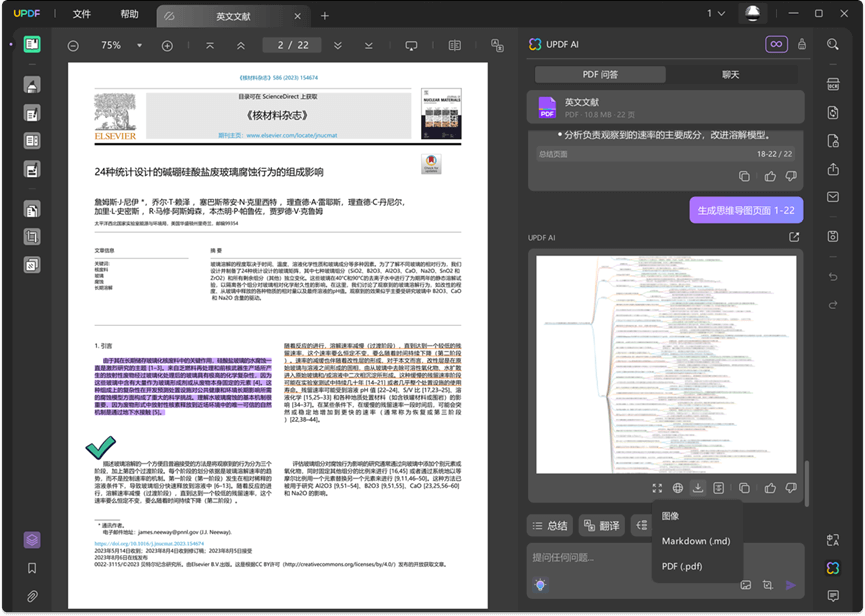Undo the last action
The width and height of the screenshot is (865, 616).
coord(833,277)
